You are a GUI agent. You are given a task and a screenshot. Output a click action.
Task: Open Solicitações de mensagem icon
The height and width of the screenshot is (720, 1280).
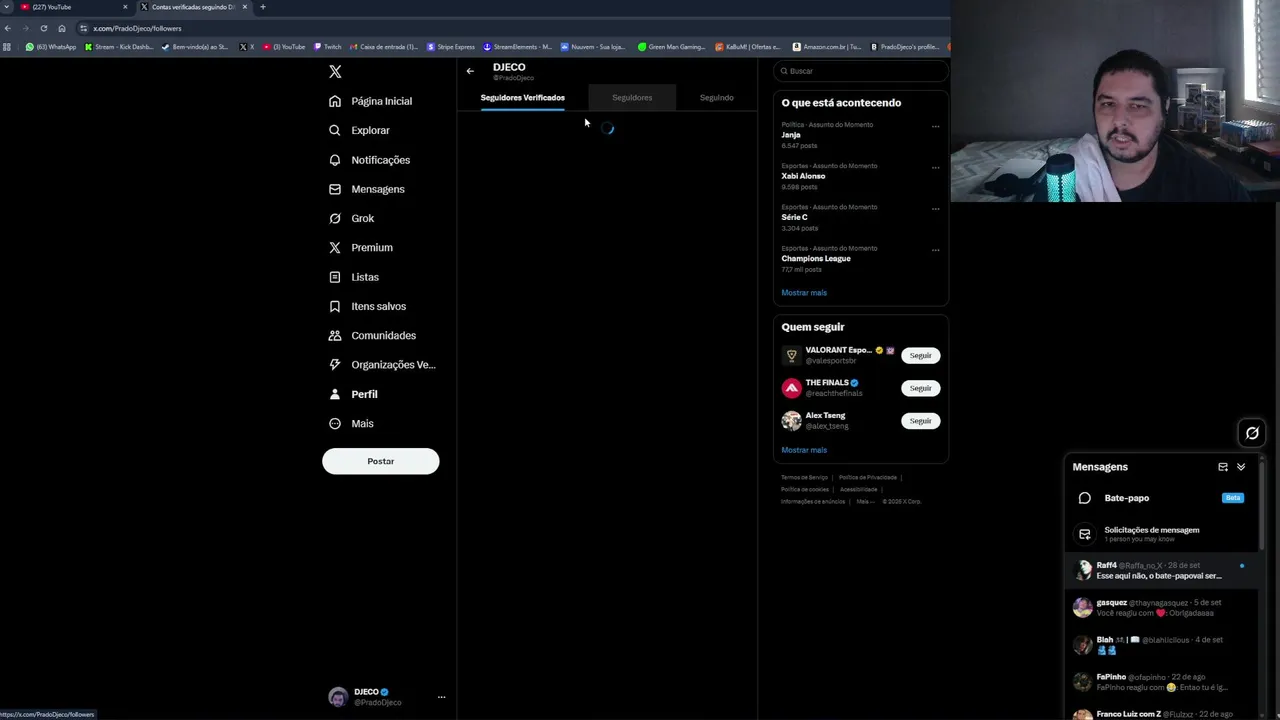pyautogui.click(x=1085, y=534)
